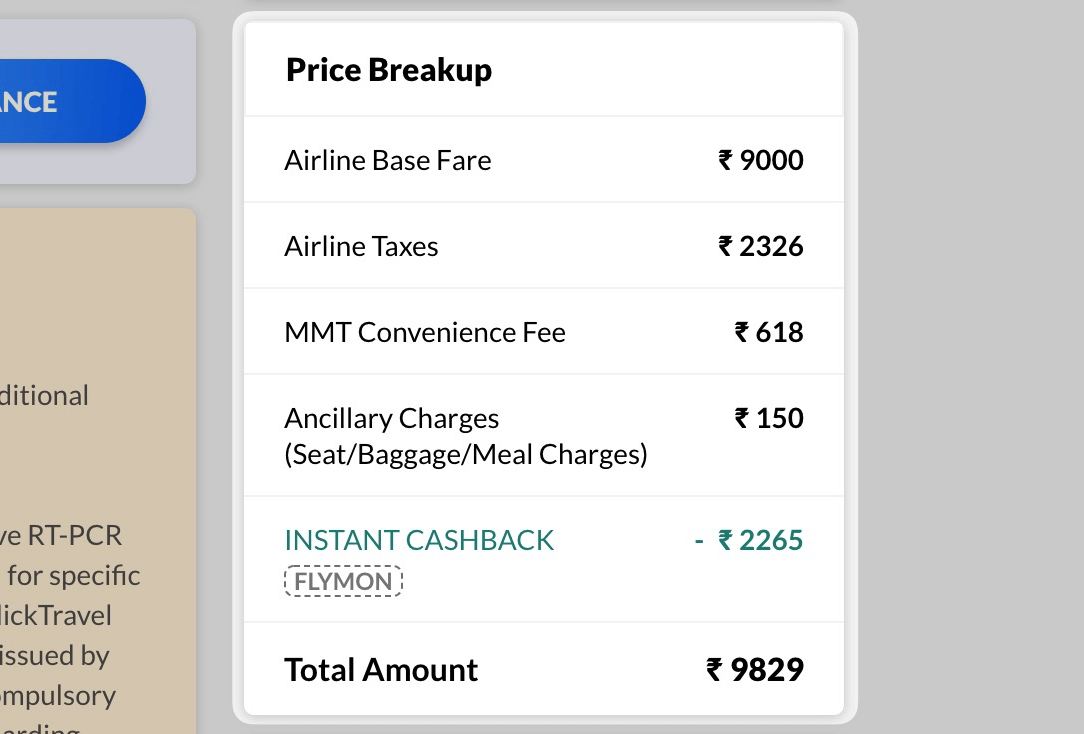Image resolution: width=1084 pixels, height=734 pixels.
Task: Click the Airline Base Fare label
Action: (388, 160)
